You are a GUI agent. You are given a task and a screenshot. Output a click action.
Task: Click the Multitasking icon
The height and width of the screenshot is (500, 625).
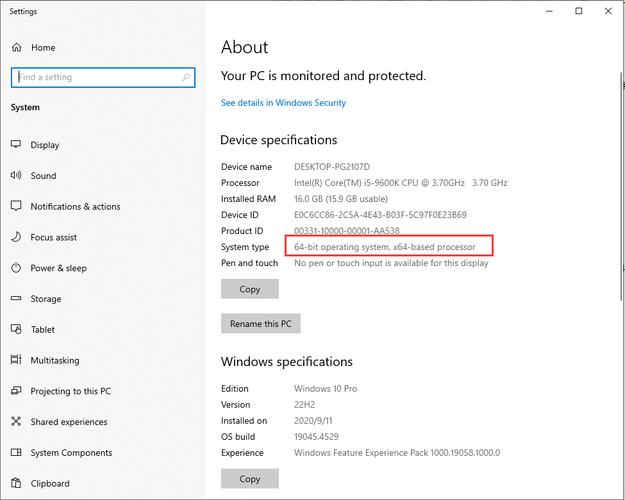point(16,361)
